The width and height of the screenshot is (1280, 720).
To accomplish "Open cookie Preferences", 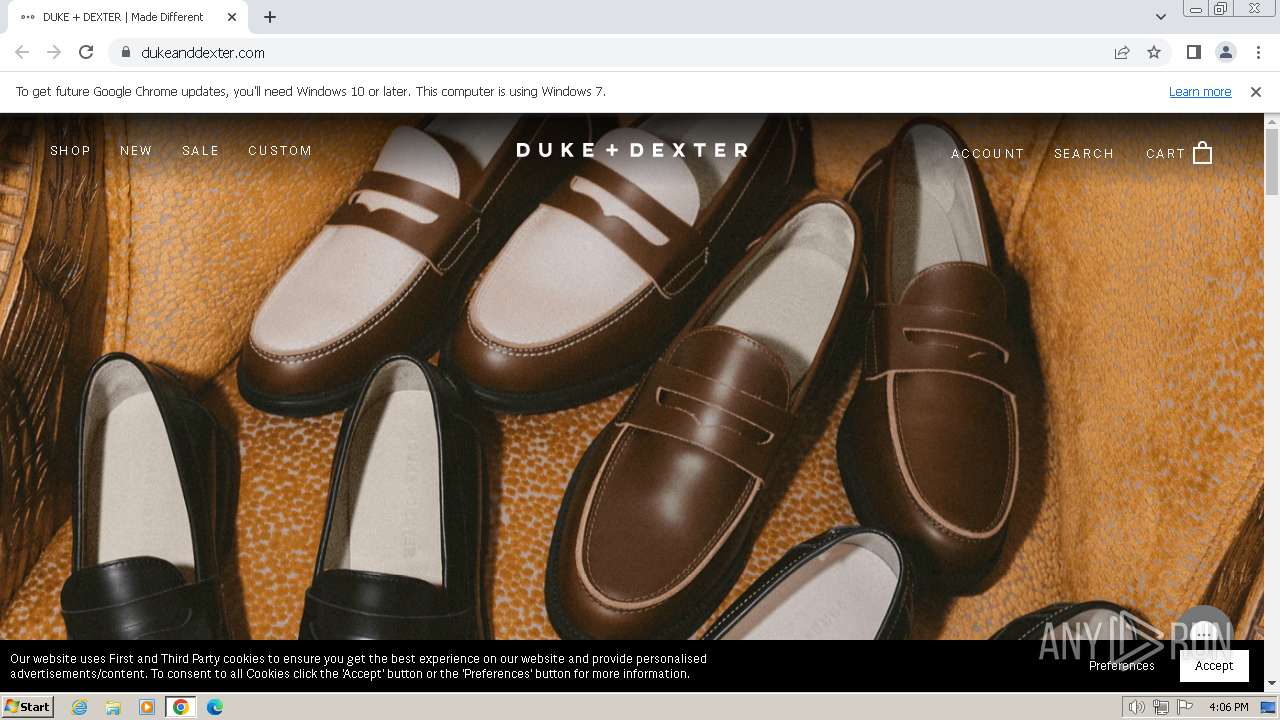I will [x=1121, y=666].
